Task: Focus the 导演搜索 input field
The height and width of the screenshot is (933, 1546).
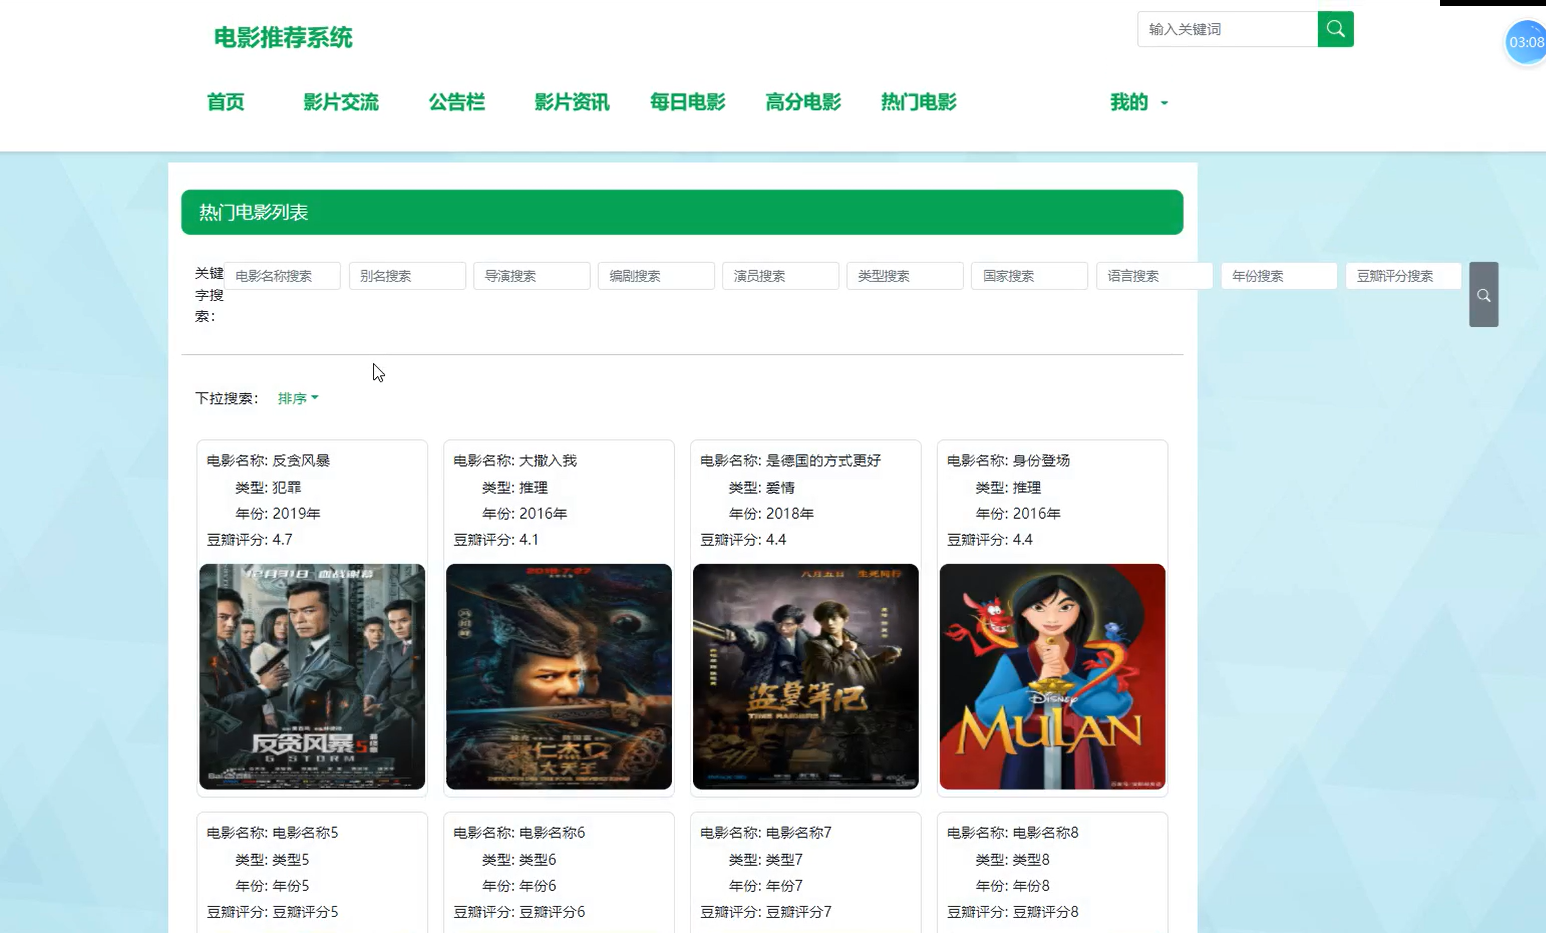Action: click(532, 276)
